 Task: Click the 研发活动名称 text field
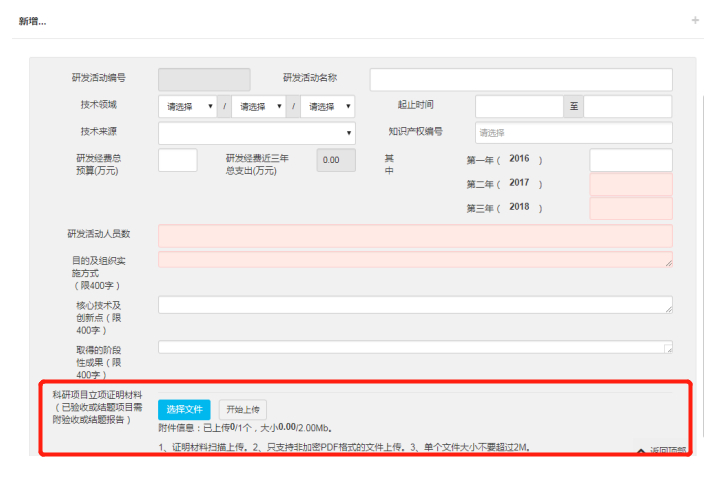coord(520,80)
